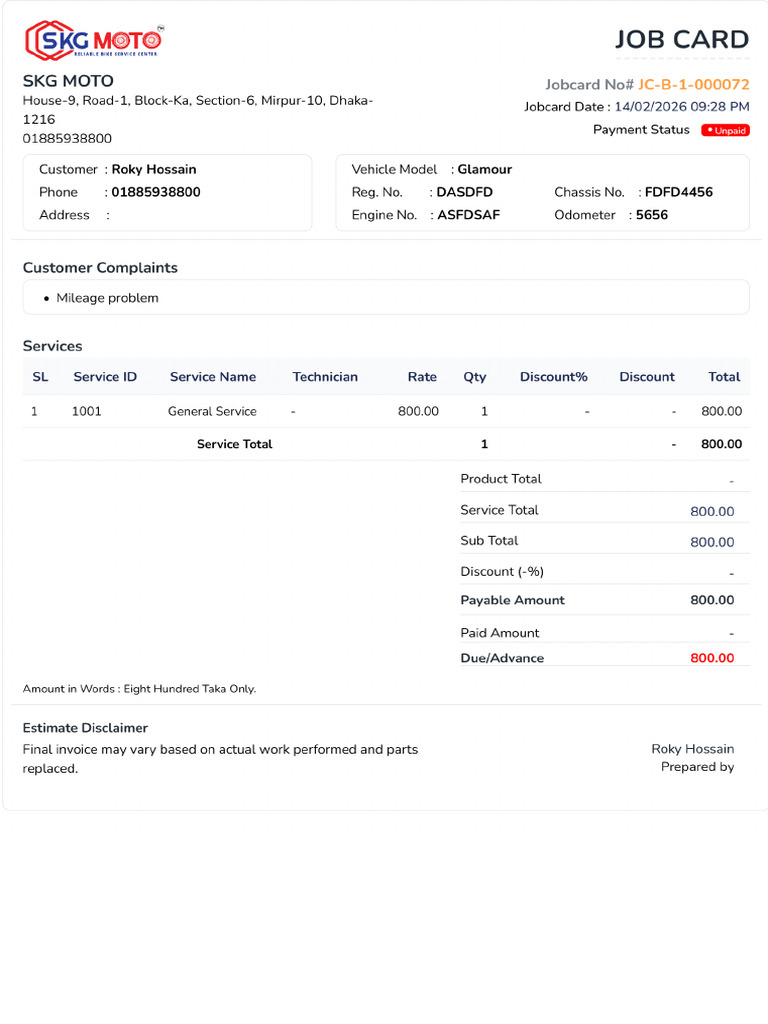This screenshot has width=768, height=1024.
Task: Select customer phone number 01885938800
Action: point(156,192)
